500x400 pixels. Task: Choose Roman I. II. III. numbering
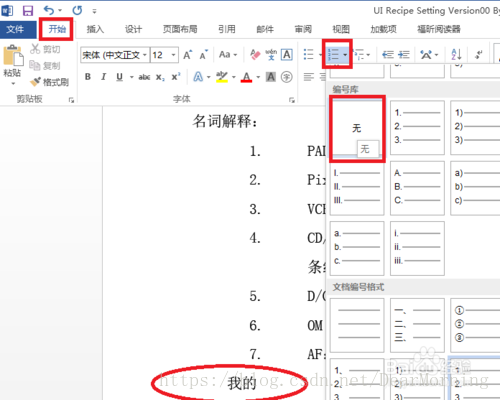(357, 188)
